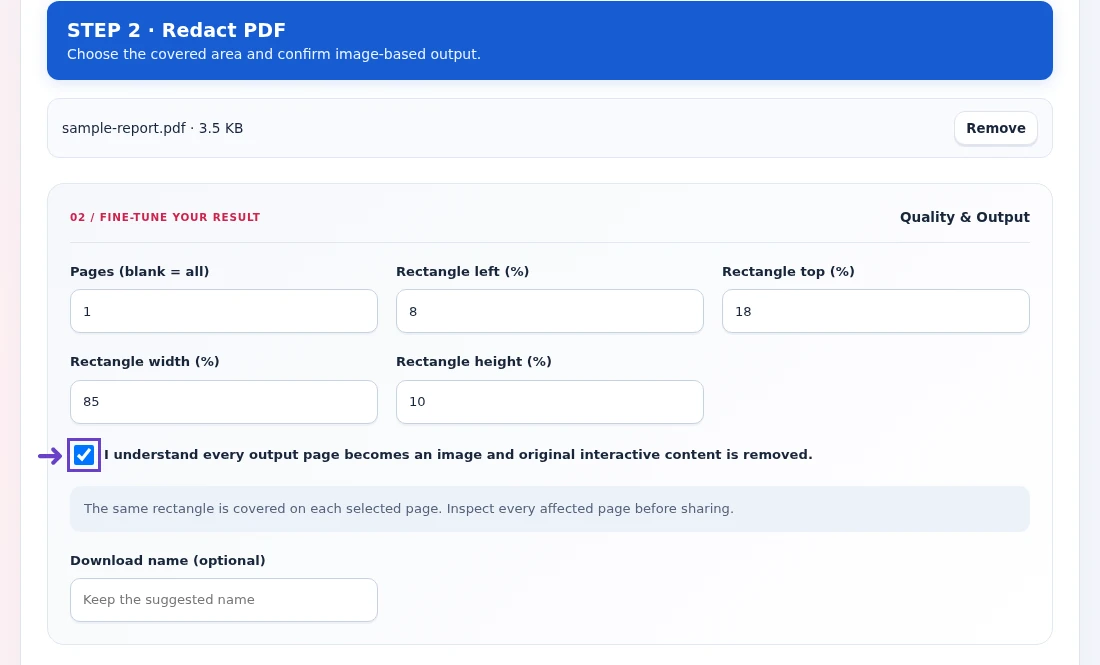
Task: Click the 'Rectangle width (%)' label
Action: pyautogui.click(x=145, y=362)
